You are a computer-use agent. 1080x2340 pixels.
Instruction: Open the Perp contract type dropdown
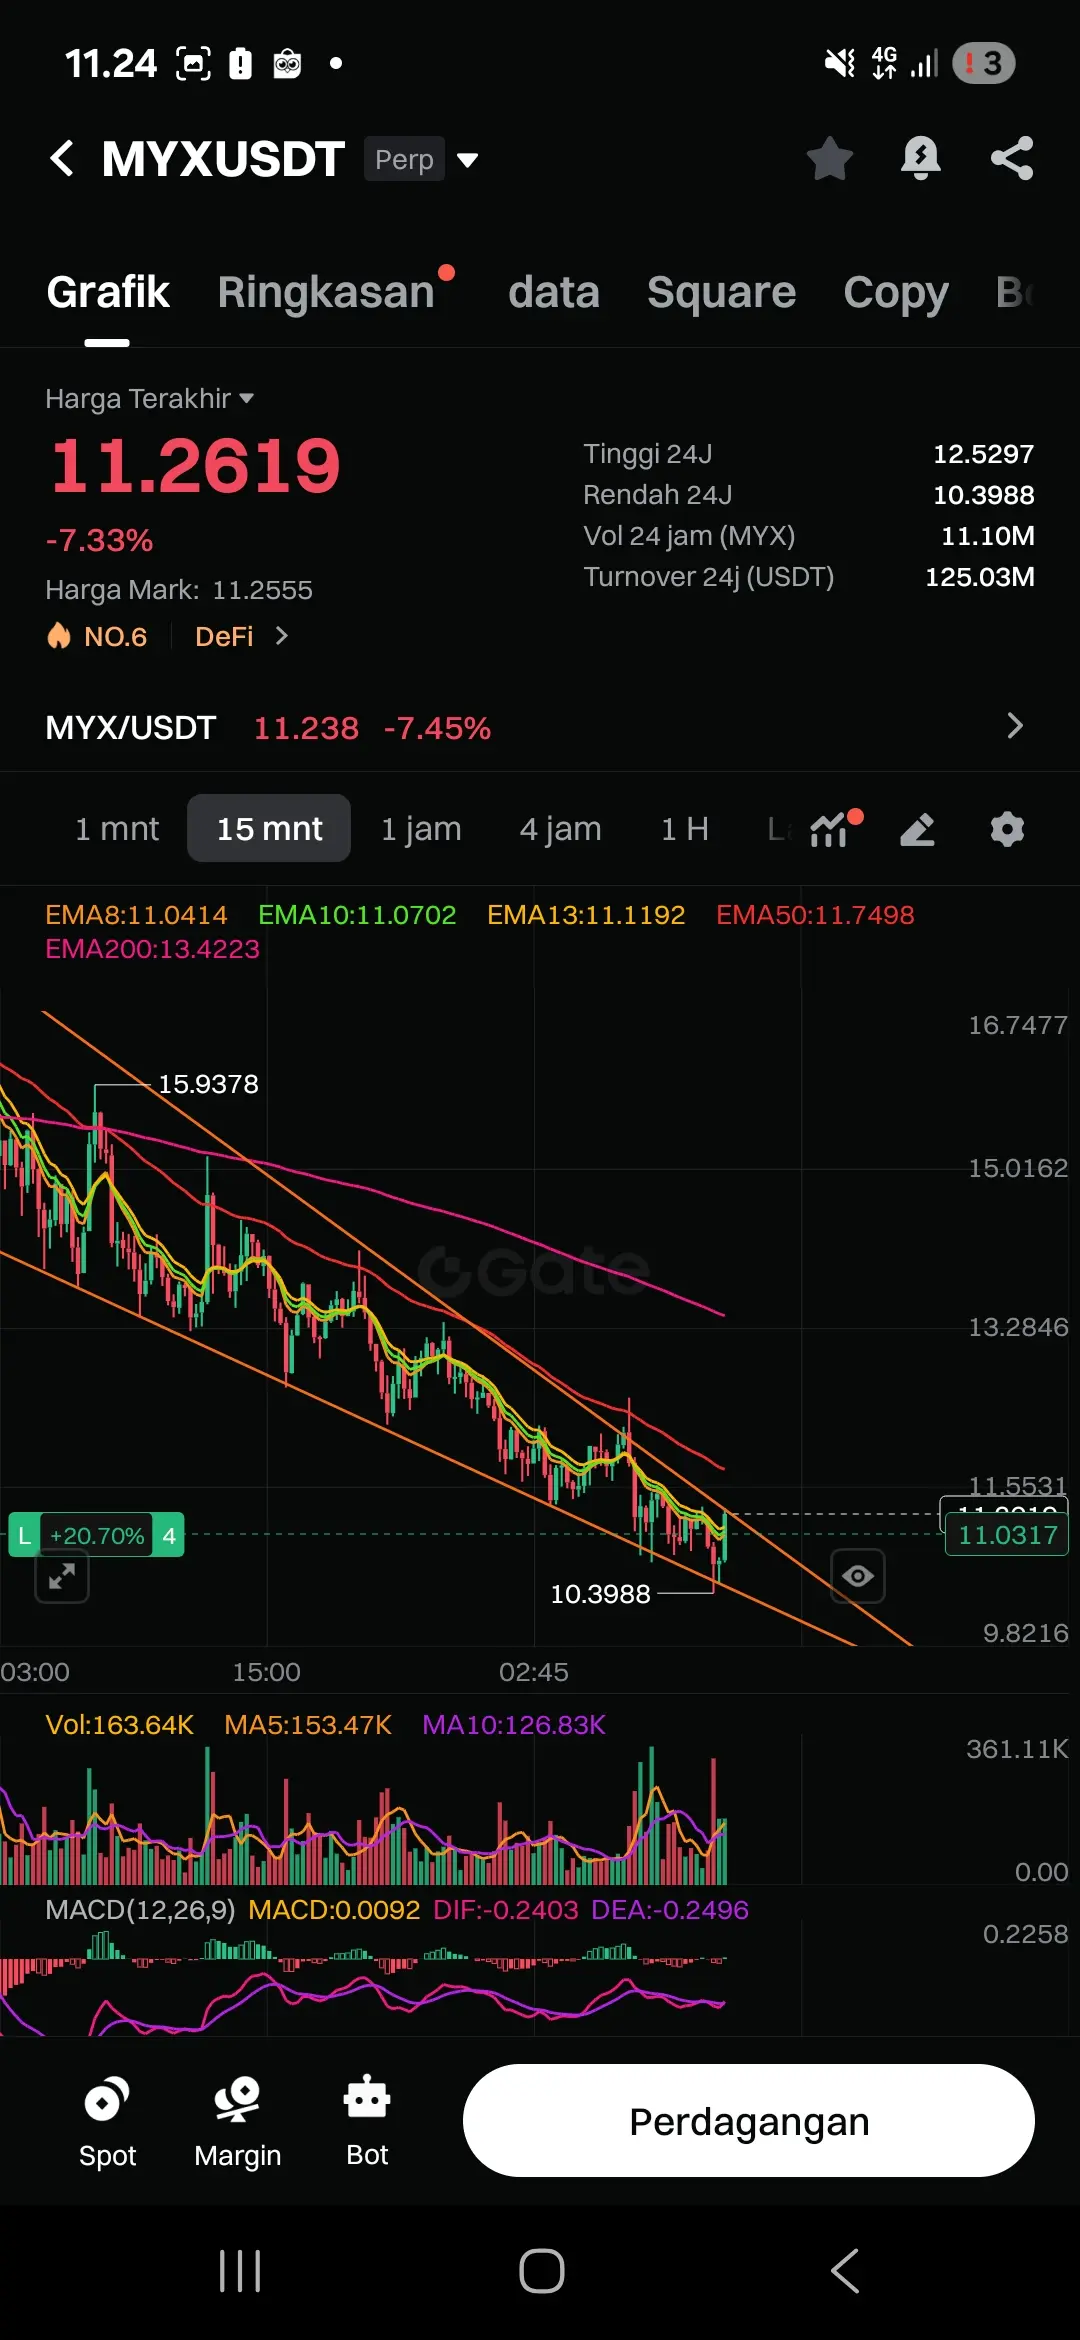pos(421,159)
